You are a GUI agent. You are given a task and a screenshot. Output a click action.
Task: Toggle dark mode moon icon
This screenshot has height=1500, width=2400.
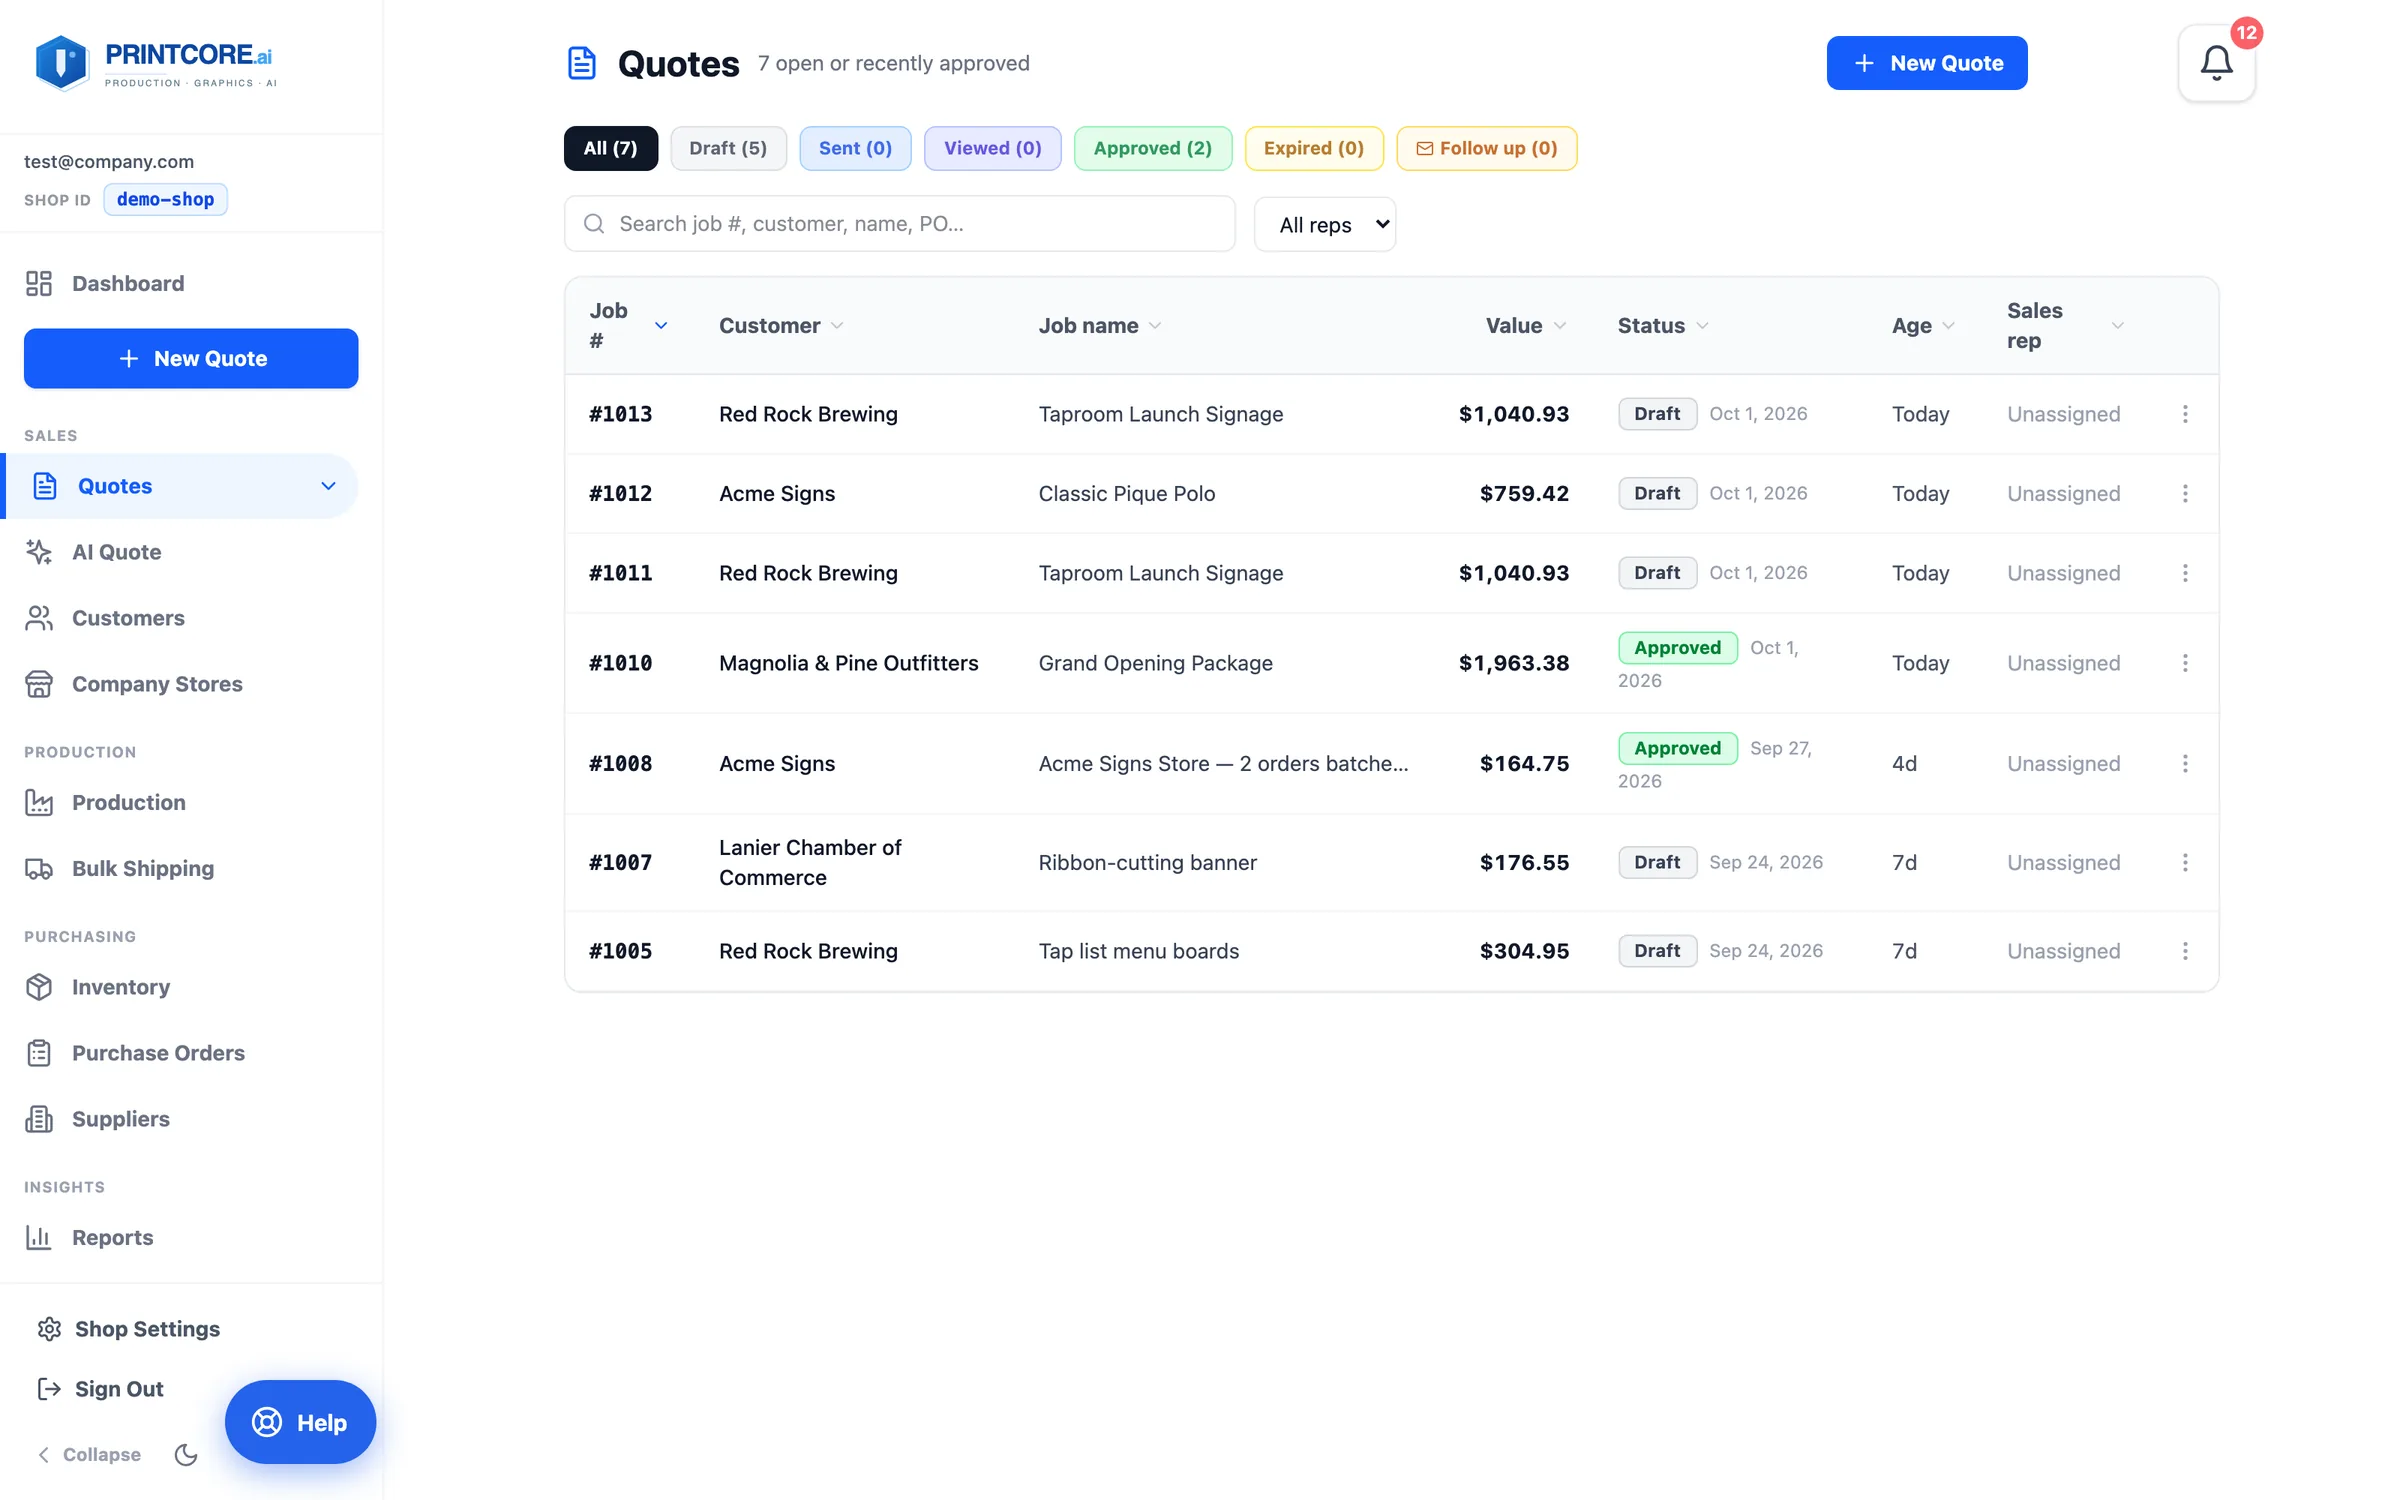(x=186, y=1454)
